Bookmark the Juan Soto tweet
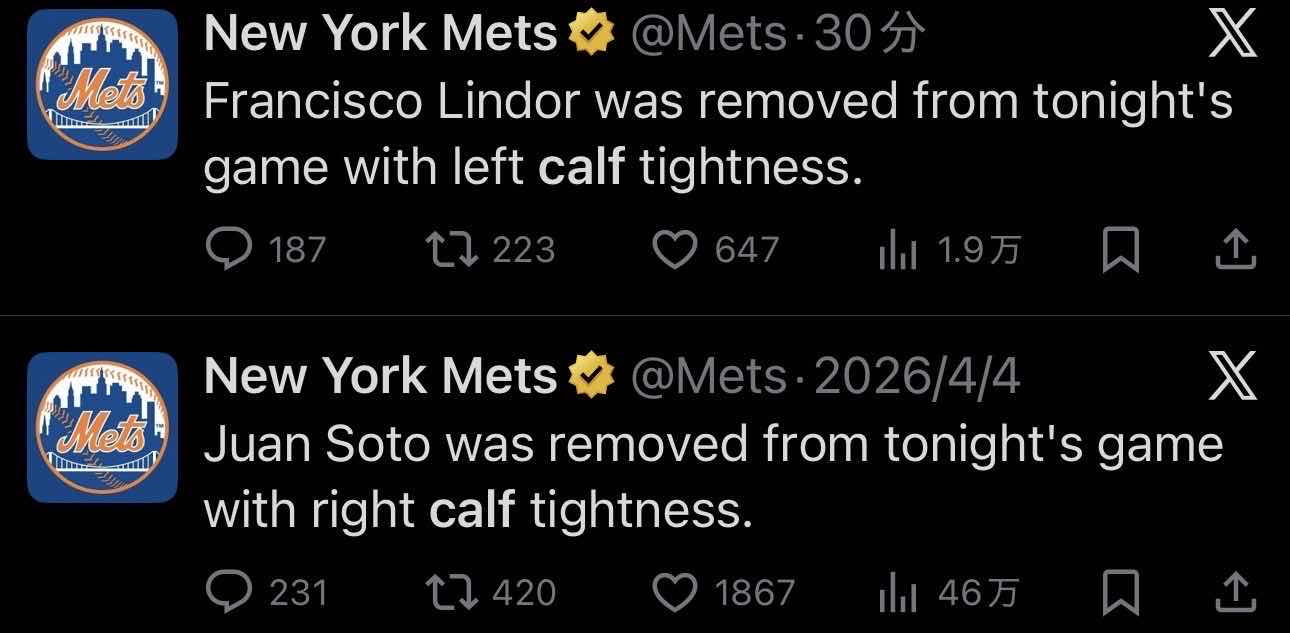1290x633 pixels. click(x=1120, y=593)
